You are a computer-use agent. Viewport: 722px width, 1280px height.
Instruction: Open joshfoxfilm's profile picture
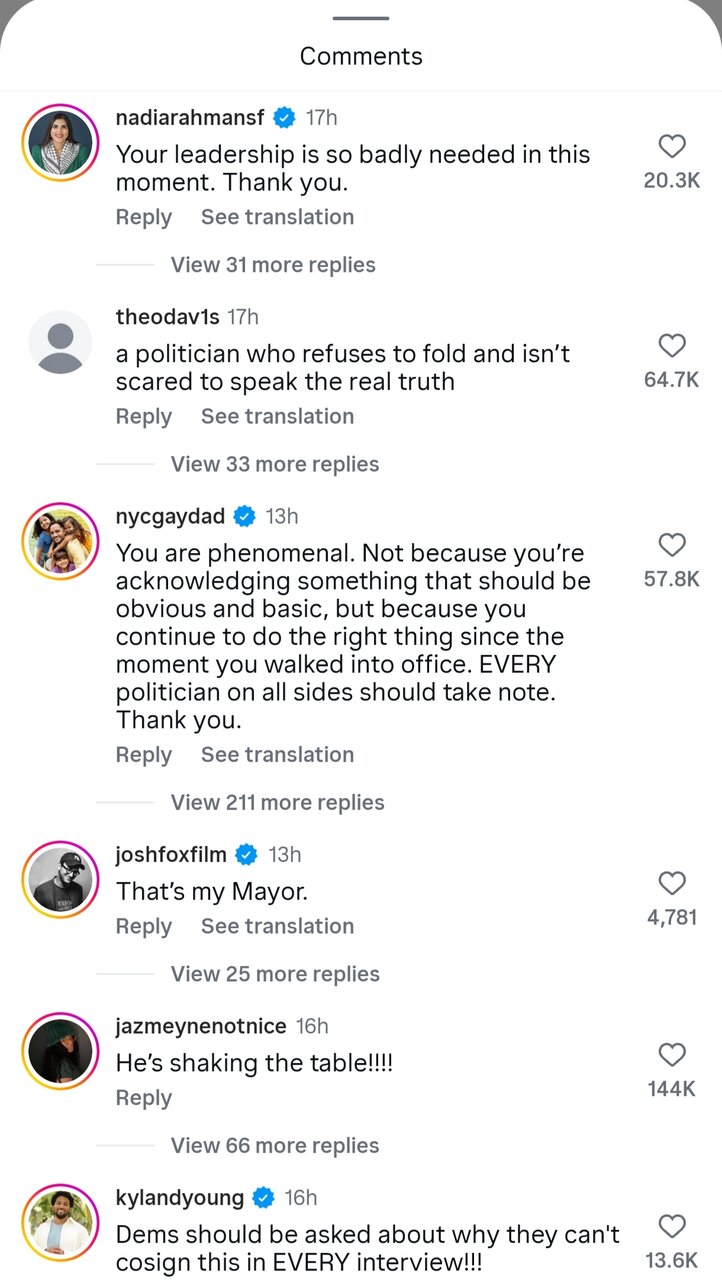60,879
